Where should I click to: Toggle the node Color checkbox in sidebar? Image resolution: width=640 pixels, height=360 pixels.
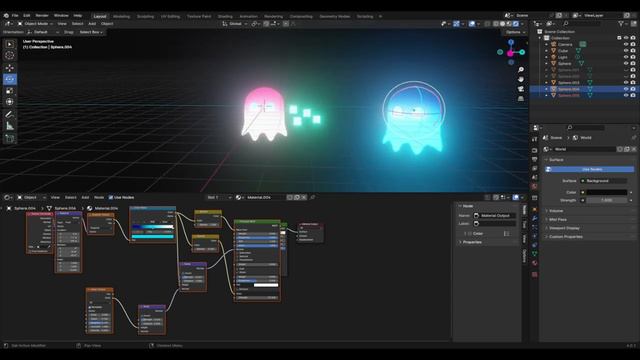pyautogui.click(x=470, y=233)
